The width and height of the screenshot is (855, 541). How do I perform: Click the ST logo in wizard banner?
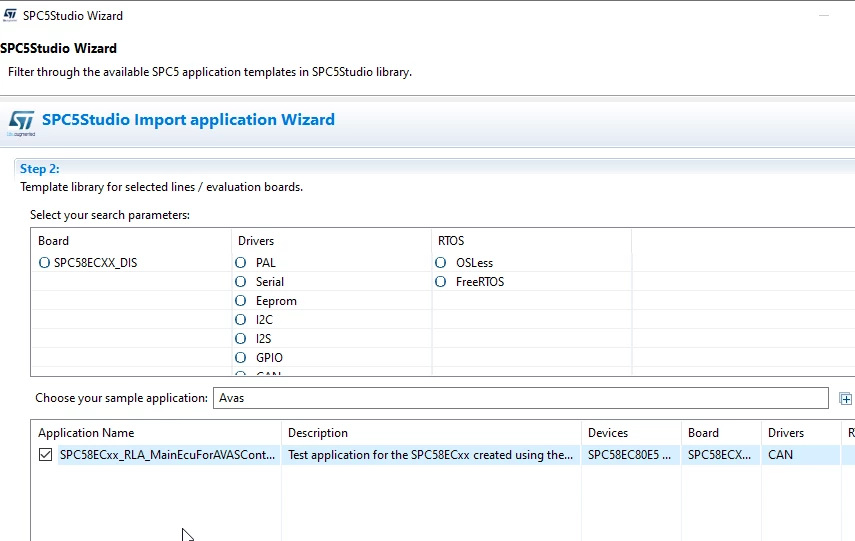tap(22, 122)
